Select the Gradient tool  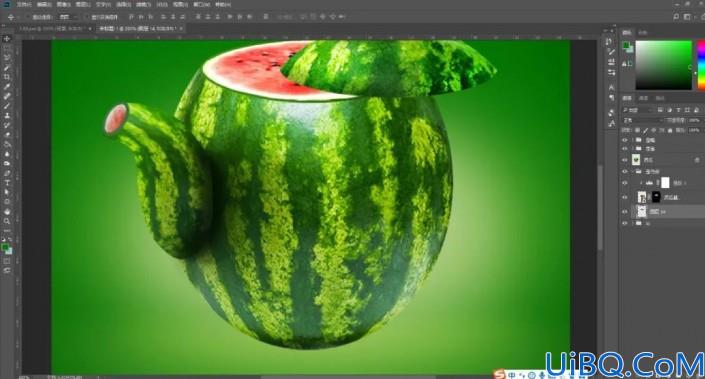tap(7, 144)
